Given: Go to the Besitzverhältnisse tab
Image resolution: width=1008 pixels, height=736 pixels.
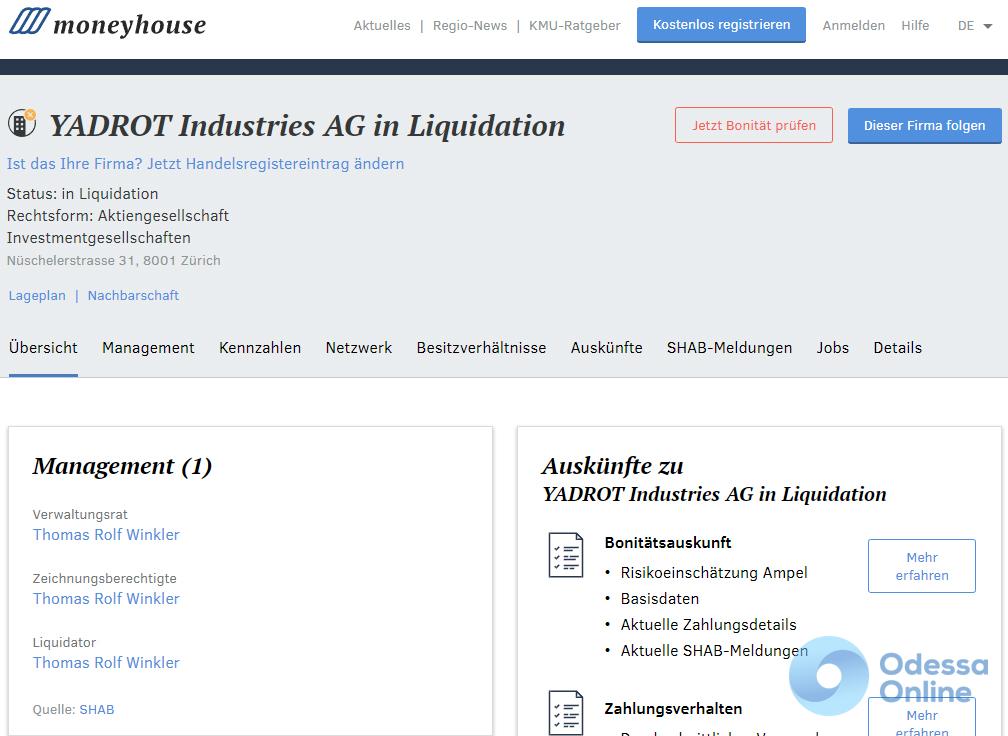Looking at the screenshot, I should click(x=481, y=348).
